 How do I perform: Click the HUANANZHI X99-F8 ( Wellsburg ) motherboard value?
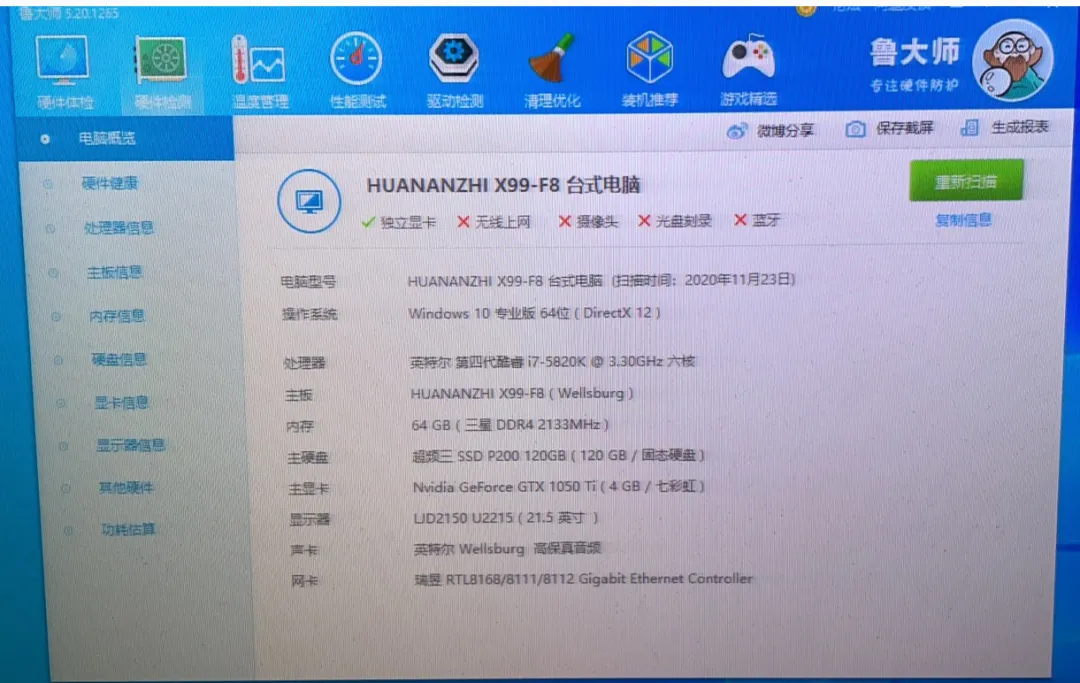pos(522,393)
